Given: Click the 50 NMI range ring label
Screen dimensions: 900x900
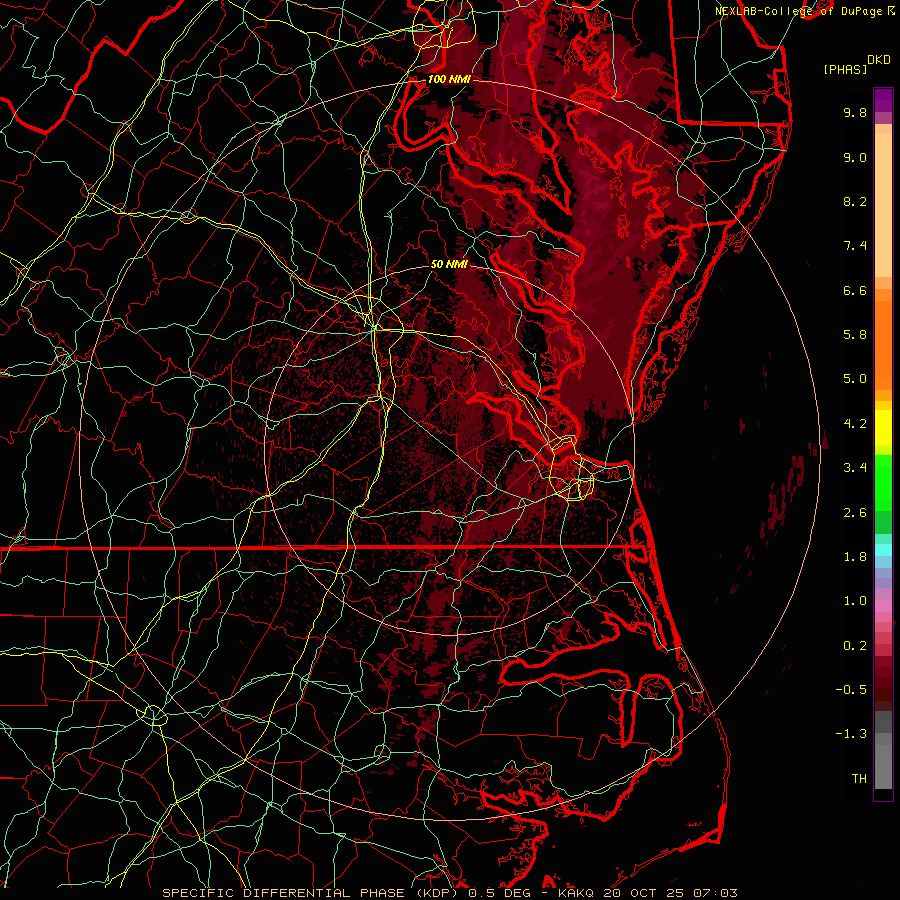Looking at the screenshot, I should click(449, 264).
